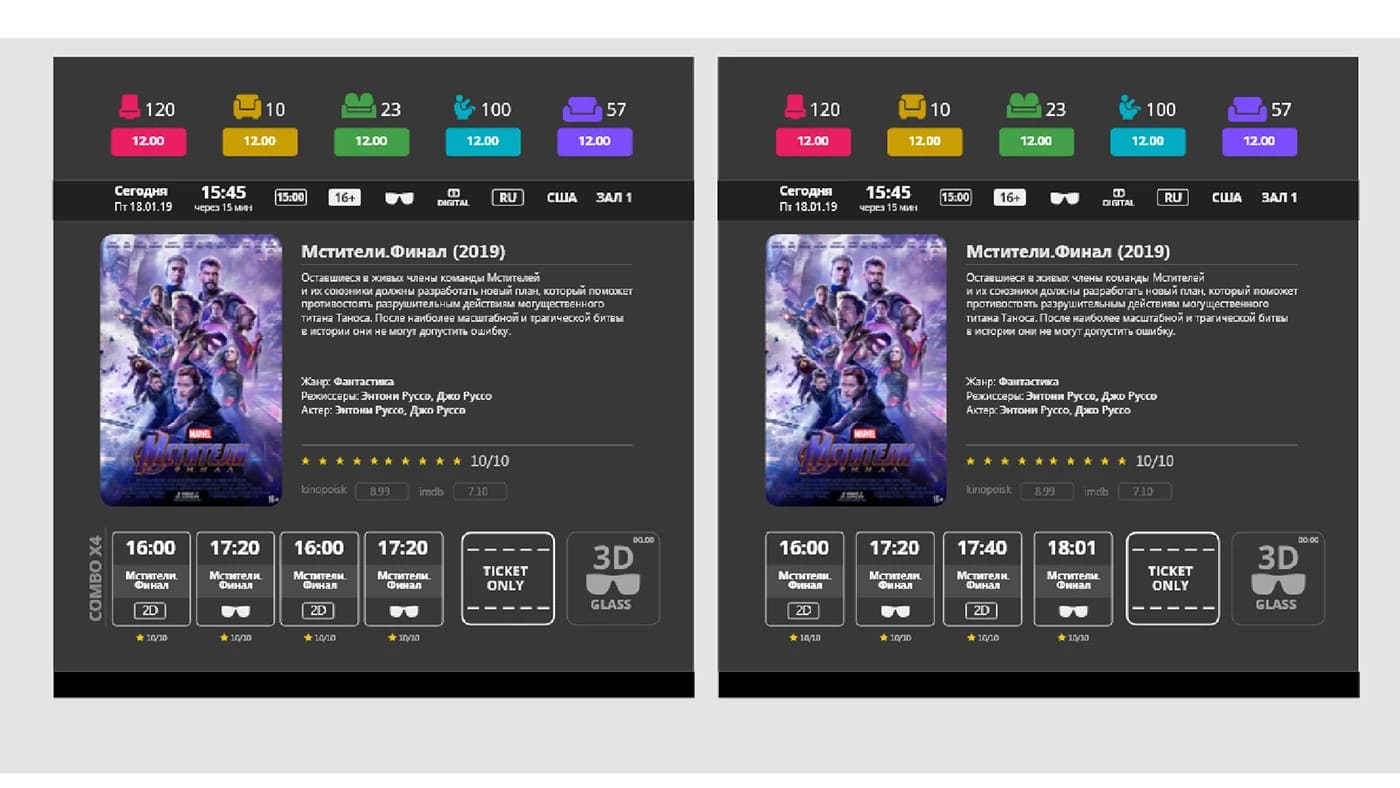Click the yellow armchair seat icon in right panel

[x=912, y=107]
